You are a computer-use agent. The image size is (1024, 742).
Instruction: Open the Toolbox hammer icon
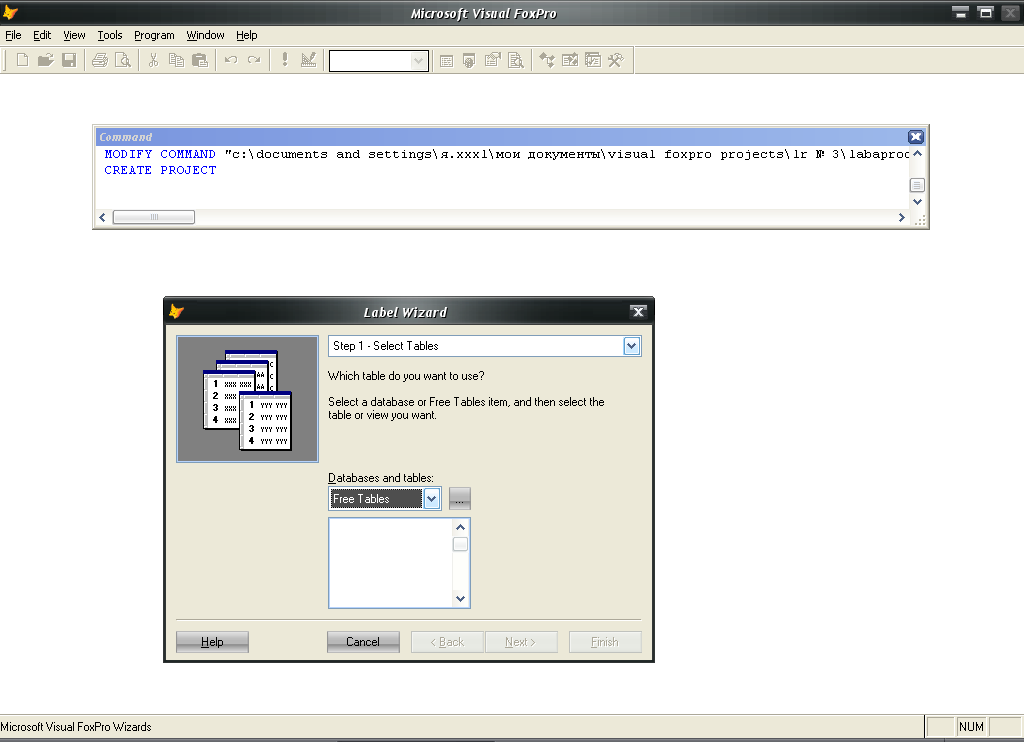(616, 60)
